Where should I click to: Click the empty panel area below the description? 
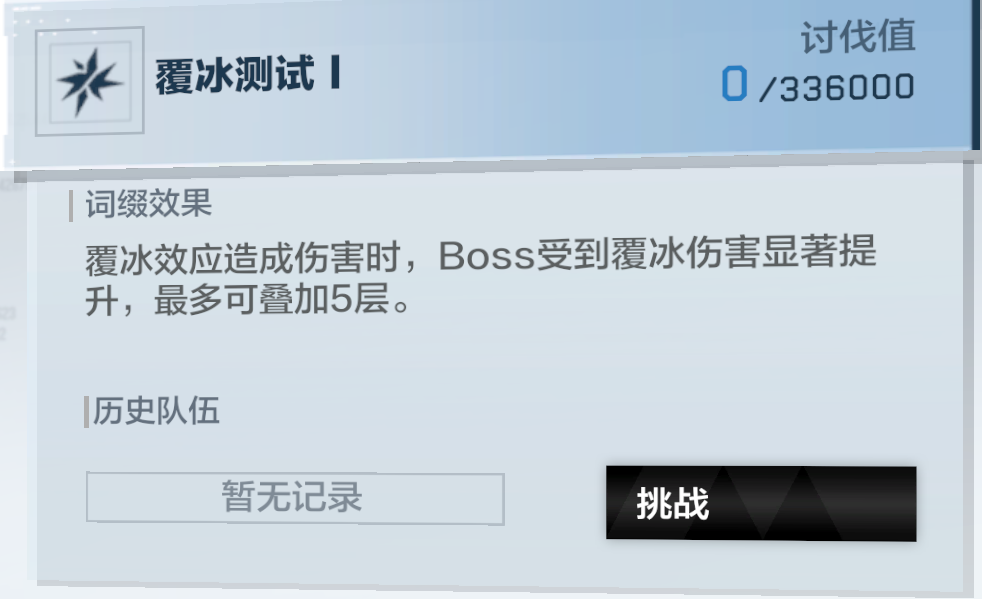pos(501,357)
